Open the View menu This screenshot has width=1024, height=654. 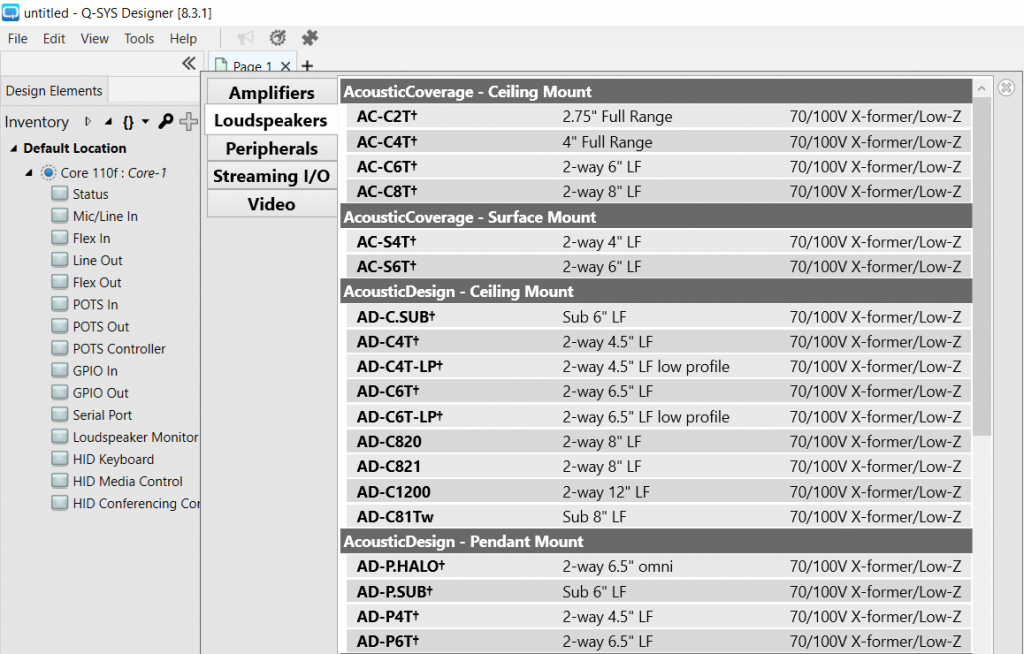coord(95,39)
